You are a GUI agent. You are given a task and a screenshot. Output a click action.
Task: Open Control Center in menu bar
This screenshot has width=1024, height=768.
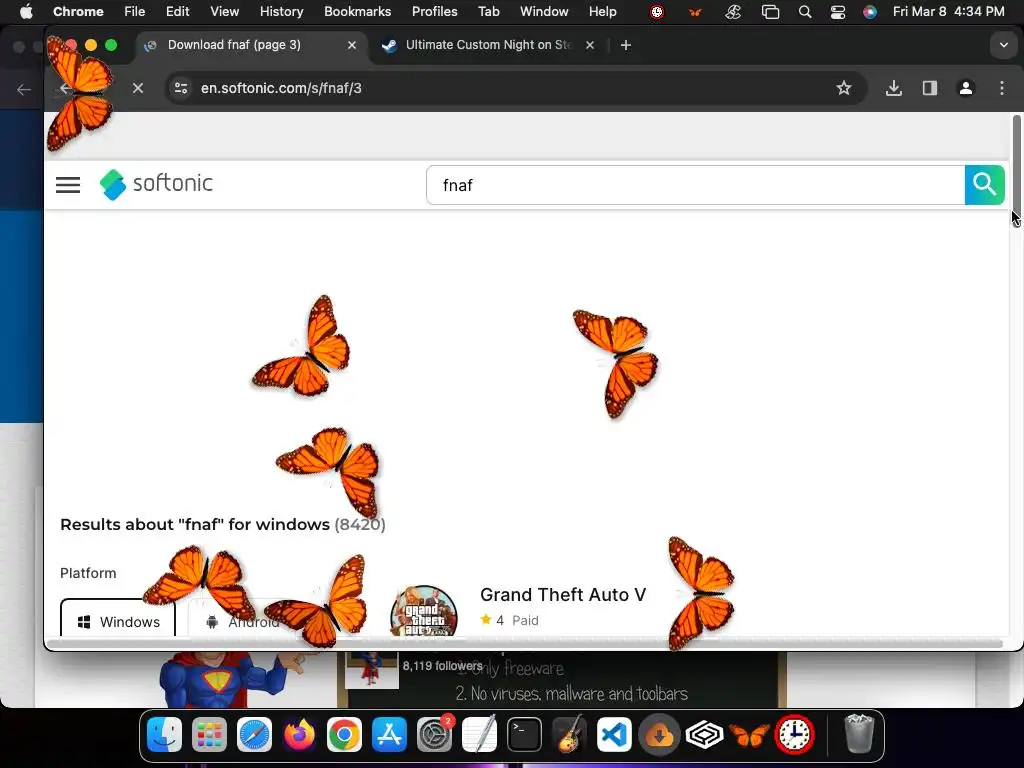coord(838,12)
